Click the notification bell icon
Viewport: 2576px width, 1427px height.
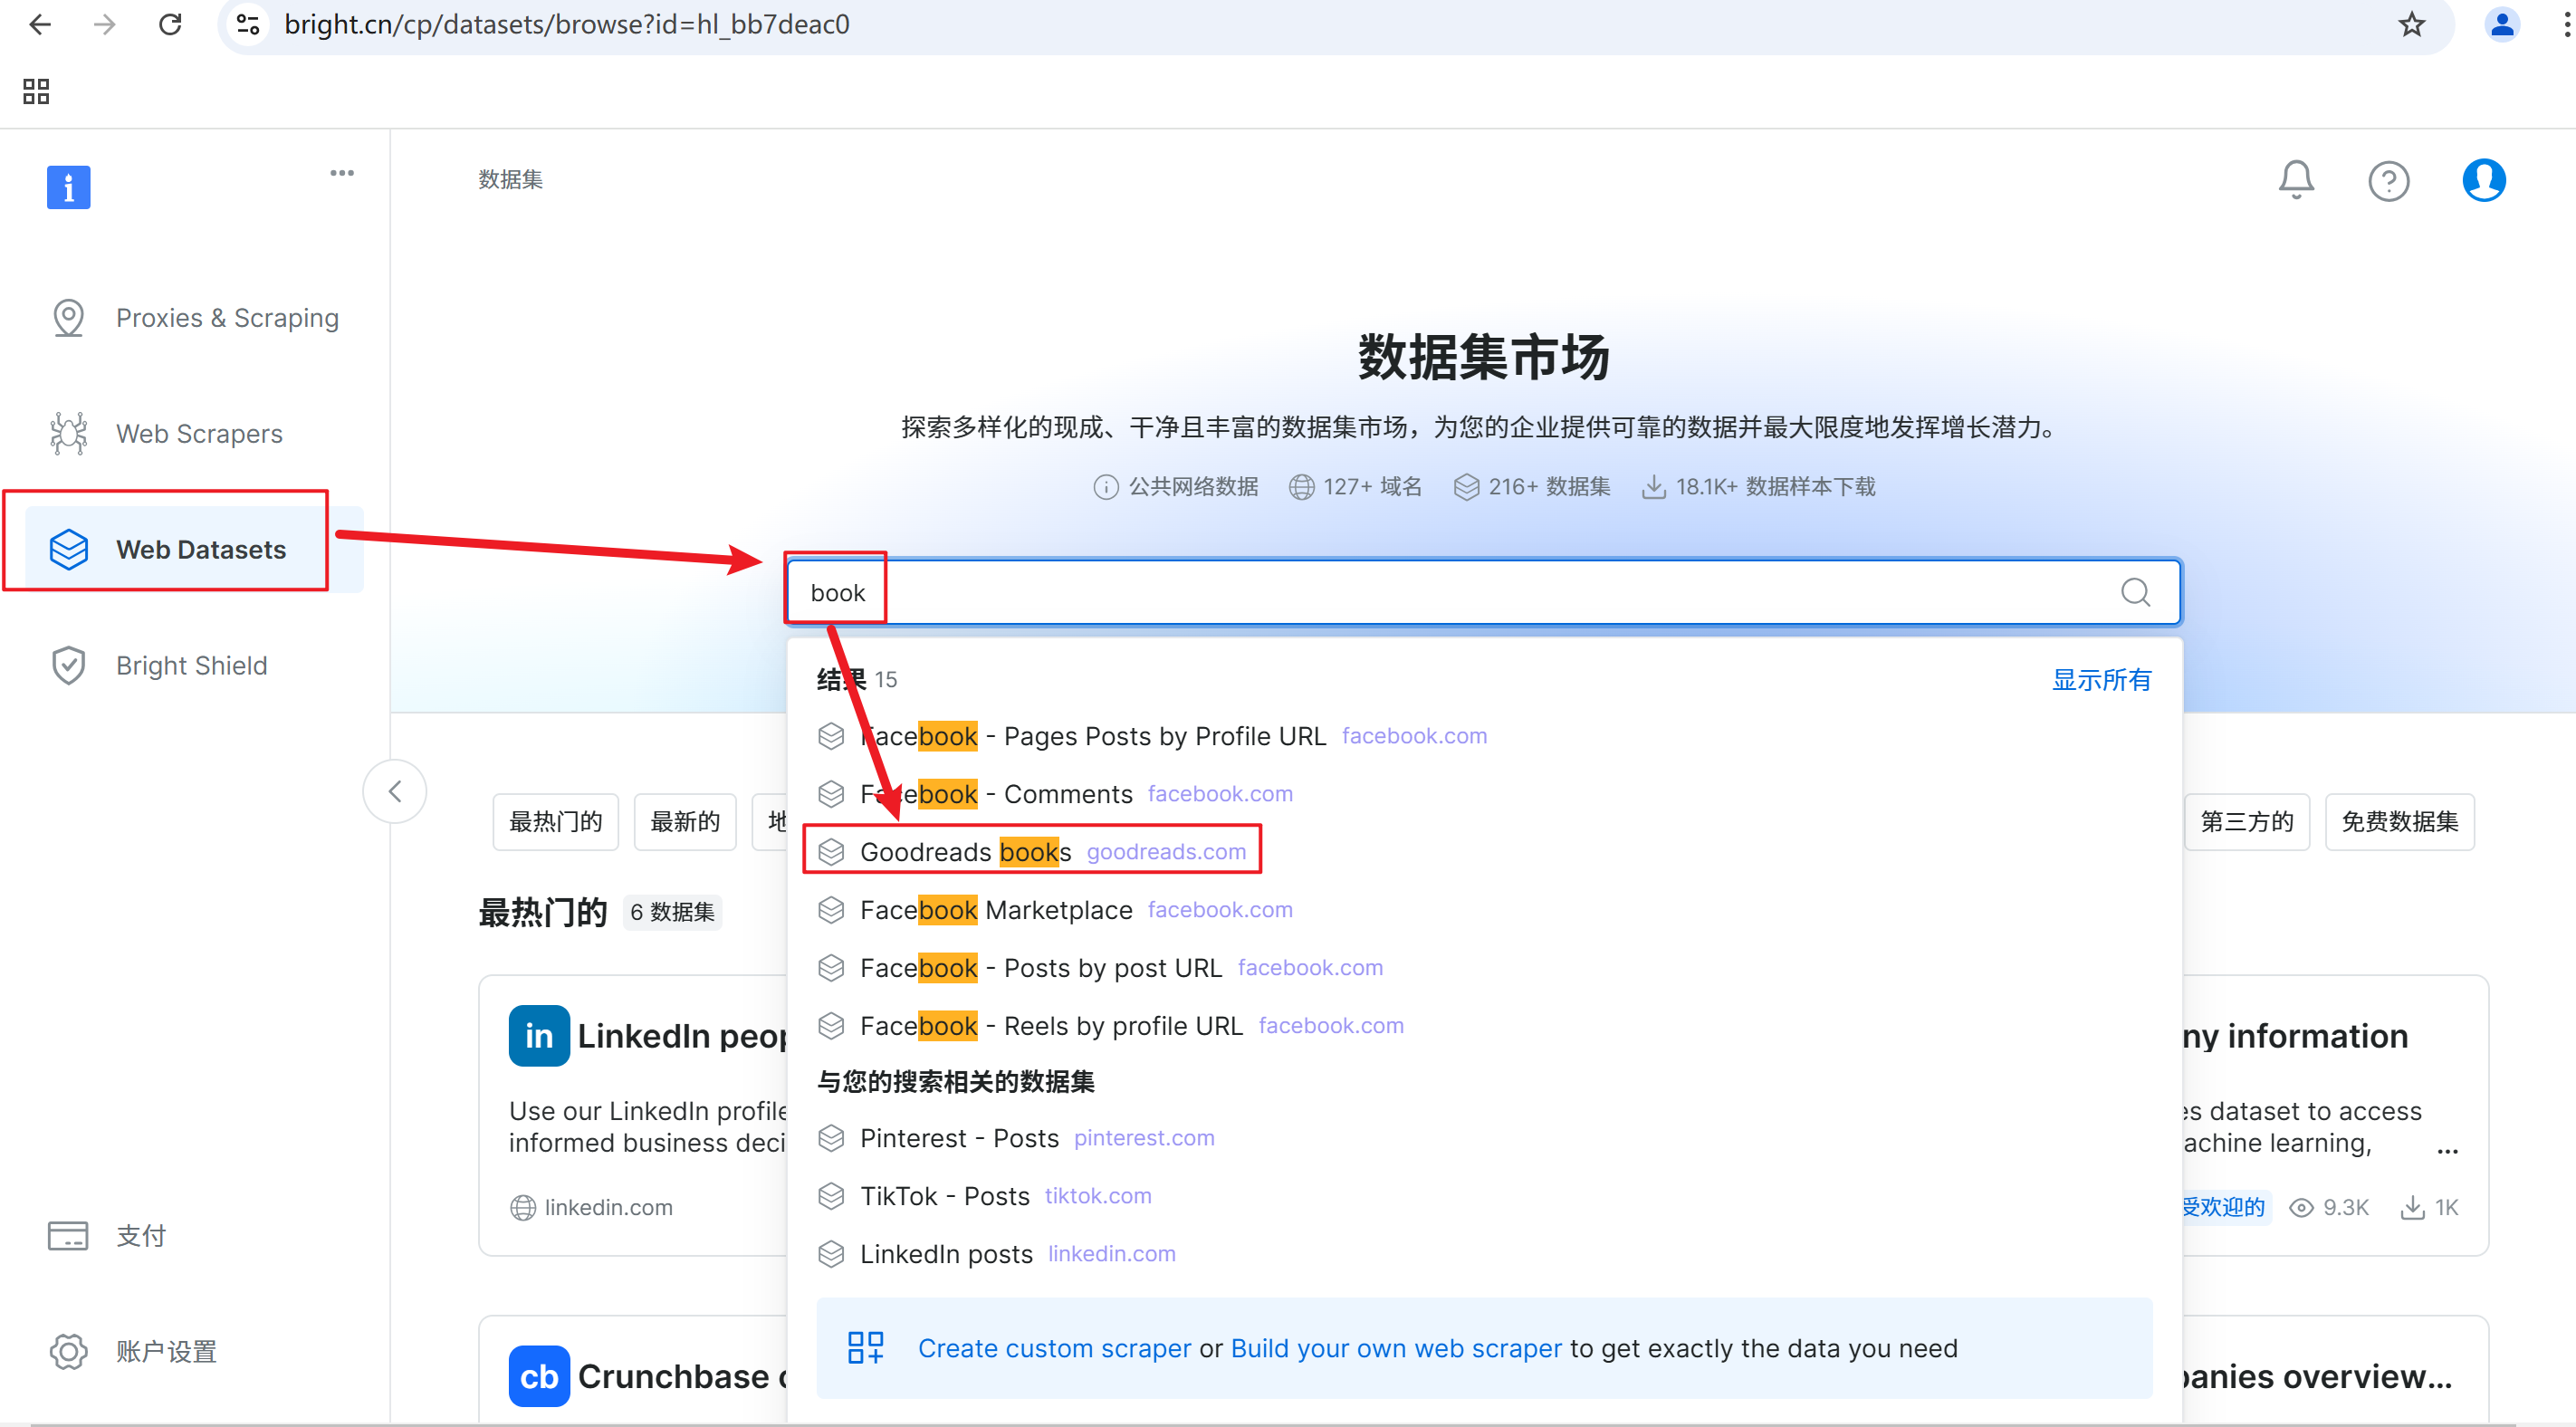pos(2295,180)
